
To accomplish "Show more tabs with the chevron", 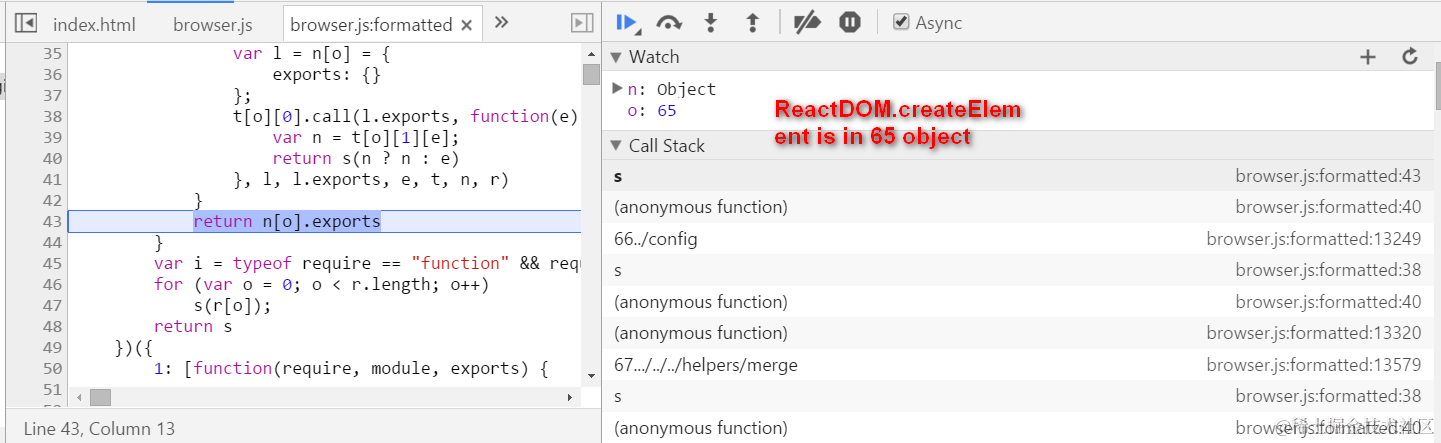I will tap(502, 22).
